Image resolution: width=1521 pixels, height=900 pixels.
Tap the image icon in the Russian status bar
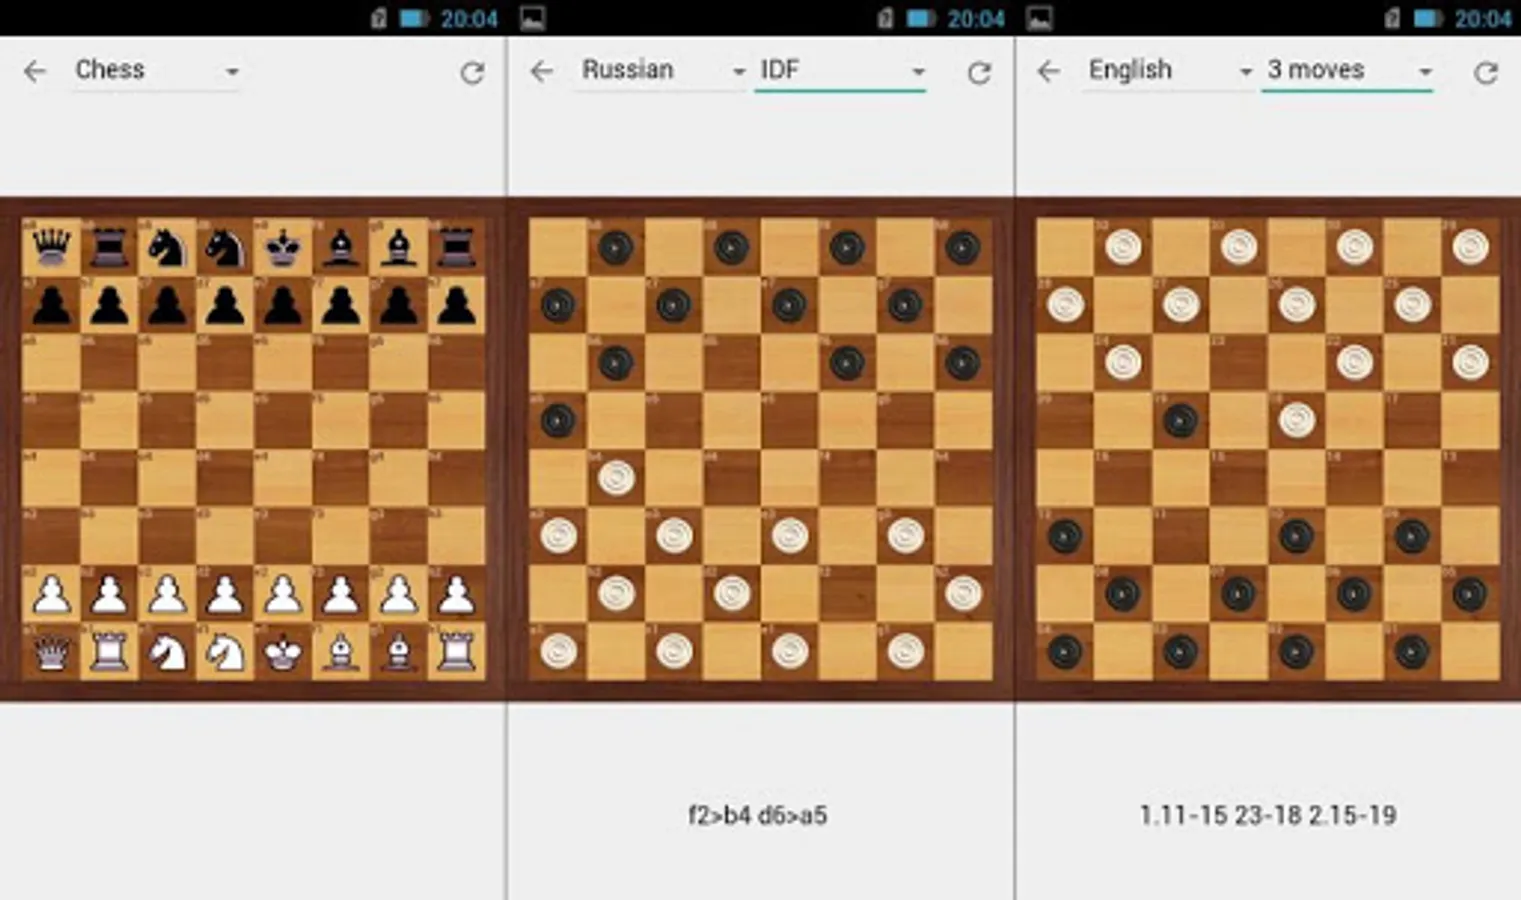[532, 17]
